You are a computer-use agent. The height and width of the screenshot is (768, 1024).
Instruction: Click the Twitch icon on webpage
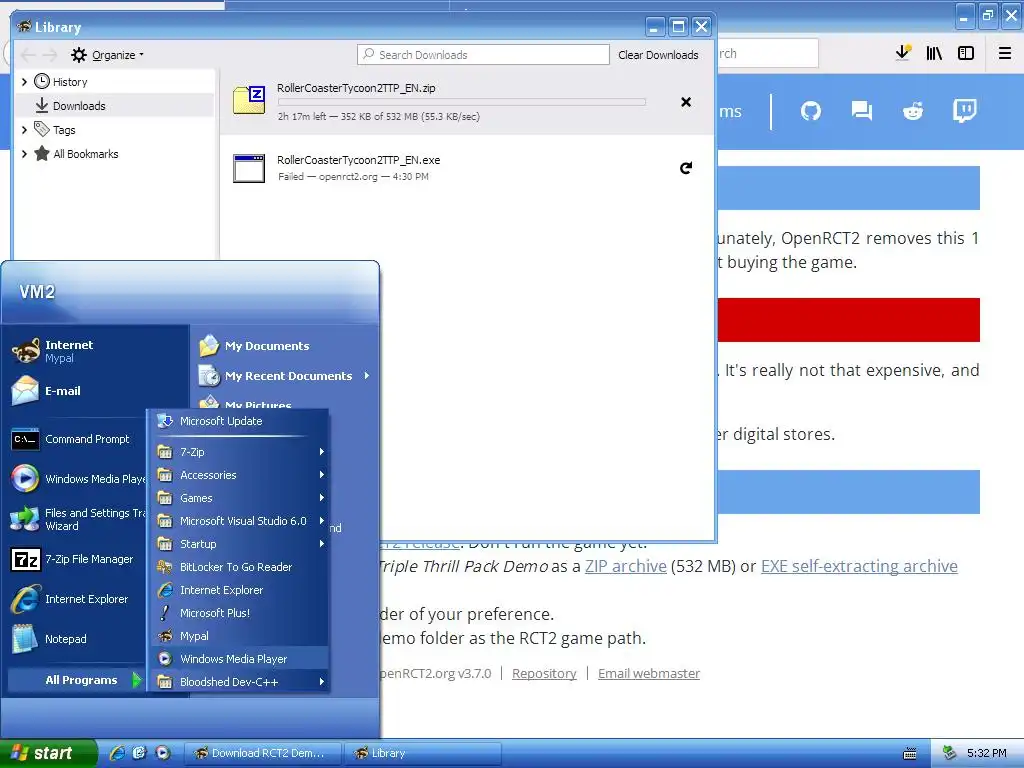[x=965, y=111]
